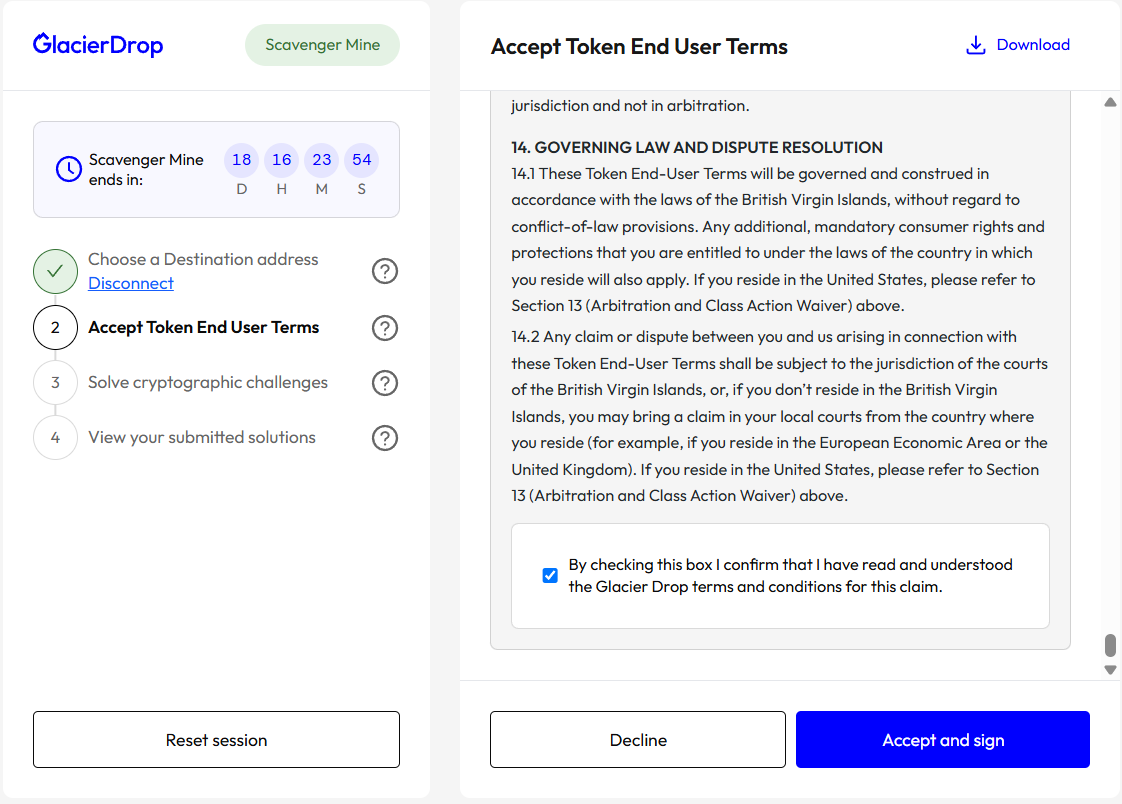Viewport: 1122px width, 804px height.
Task: Click the Reset session button
Action: pyautogui.click(x=216, y=740)
